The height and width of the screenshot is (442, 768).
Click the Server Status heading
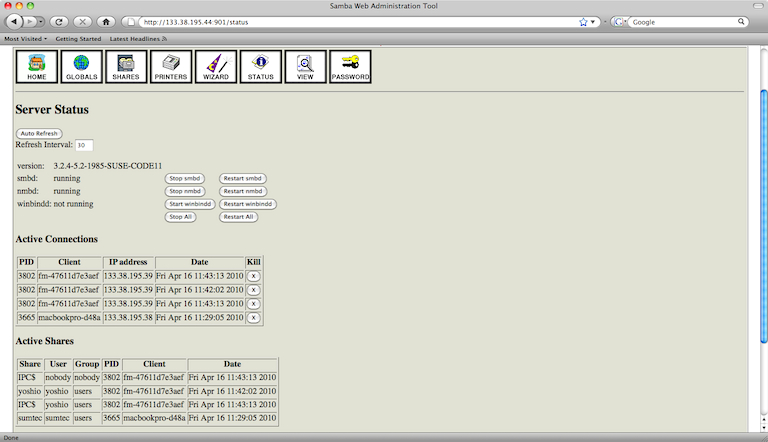pyautogui.click(x=52, y=109)
